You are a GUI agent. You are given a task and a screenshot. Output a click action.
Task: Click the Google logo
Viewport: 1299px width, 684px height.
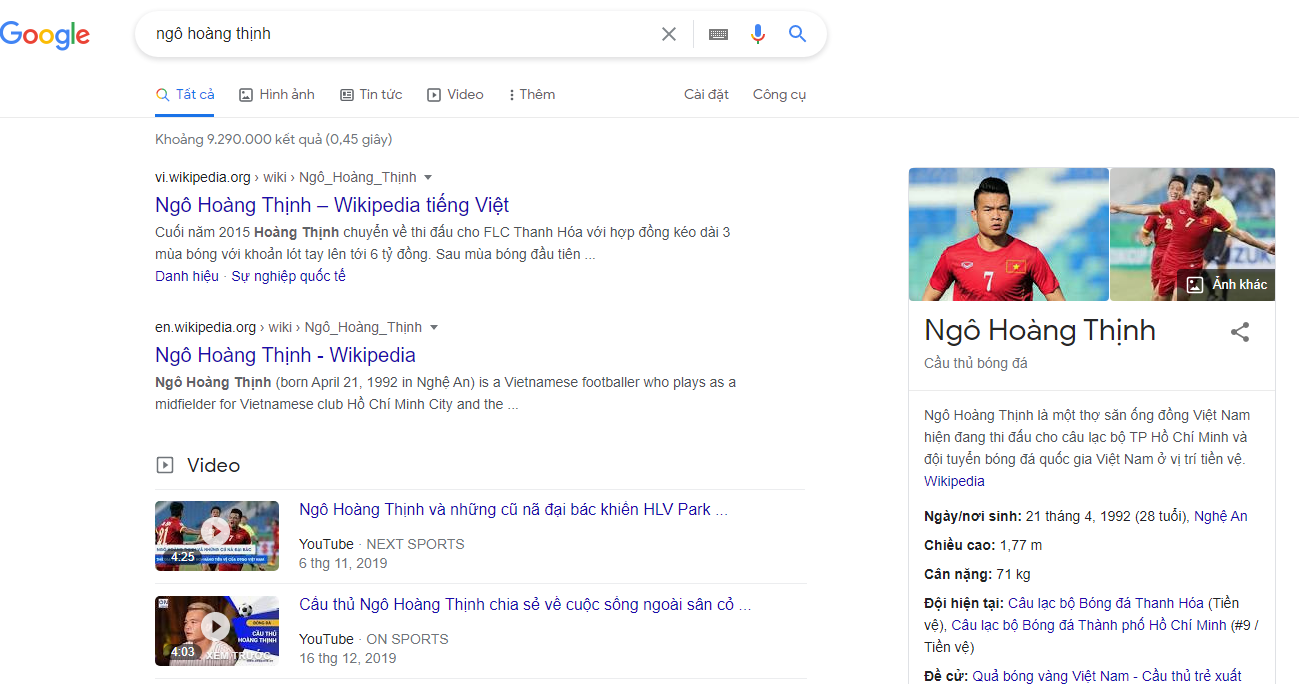point(45,35)
